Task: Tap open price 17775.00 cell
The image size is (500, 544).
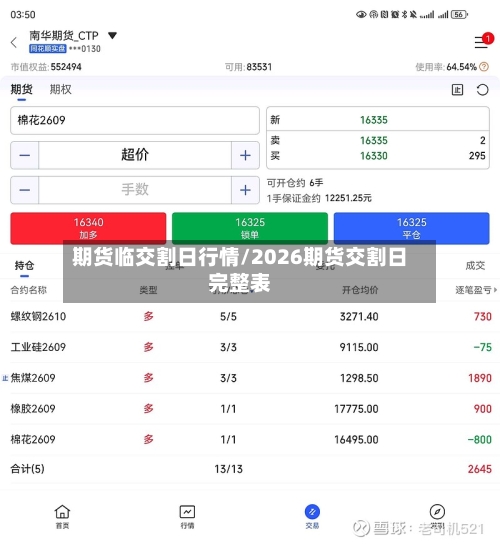Action: point(356,409)
